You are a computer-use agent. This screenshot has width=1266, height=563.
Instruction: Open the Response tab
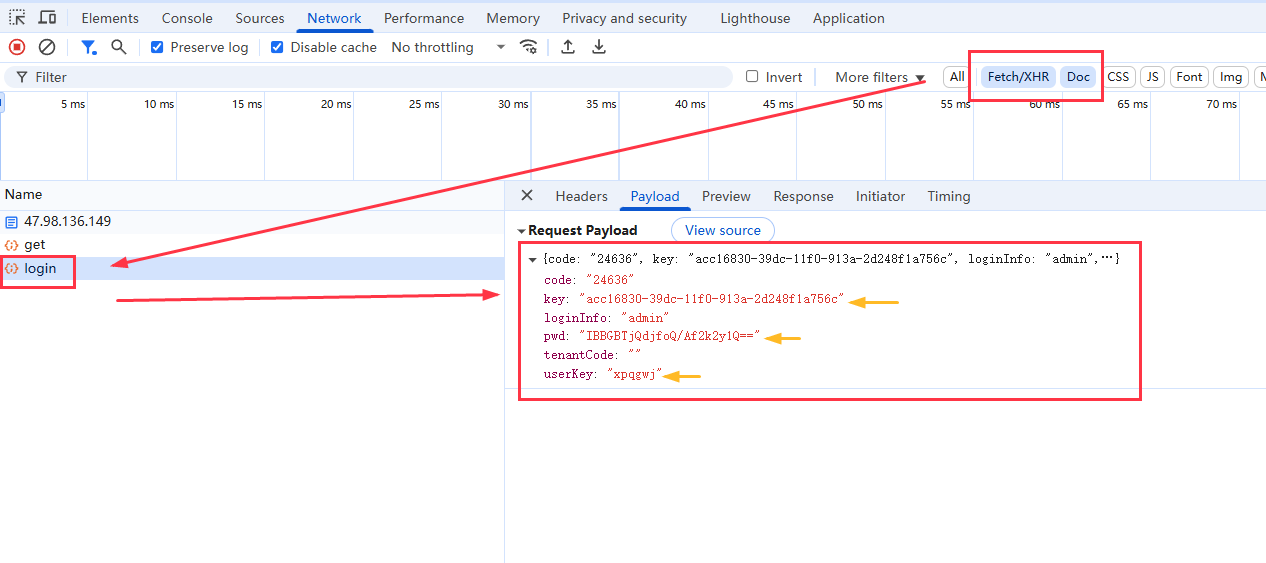click(803, 196)
